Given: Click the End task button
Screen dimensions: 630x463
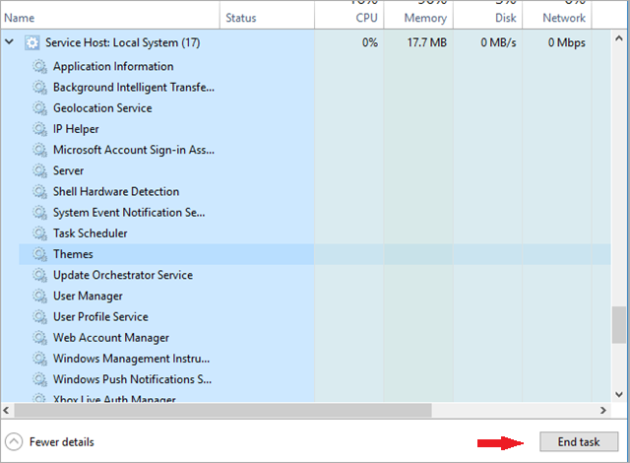Looking at the screenshot, I should [x=579, y=442].
